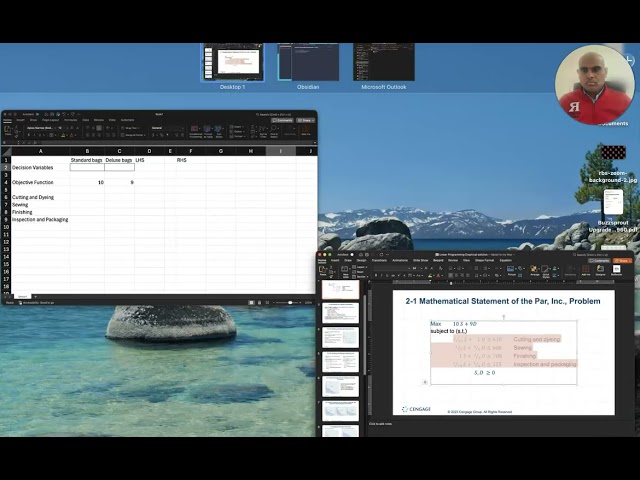Image resolution: width=640 pixels, height=480 pixels.
Task: Open General number format dropdown in Excel
Action: [167, 128]
